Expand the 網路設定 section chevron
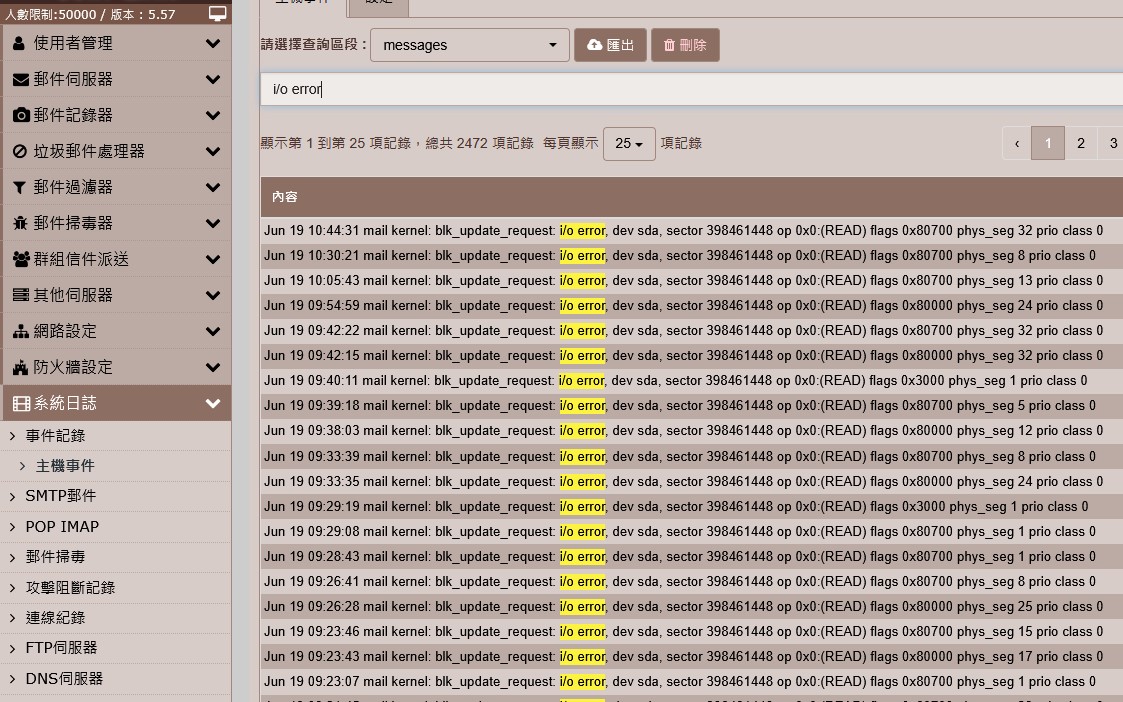This screenshot has height=702, width=1123. tap(212, 331)
